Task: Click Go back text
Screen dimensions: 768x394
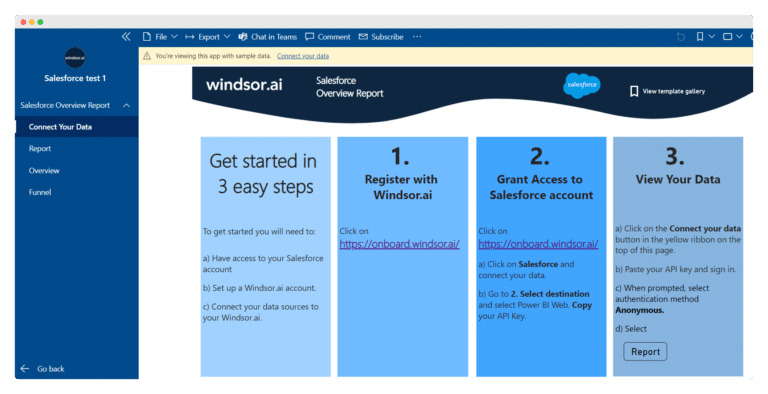Action: [50, 369]
